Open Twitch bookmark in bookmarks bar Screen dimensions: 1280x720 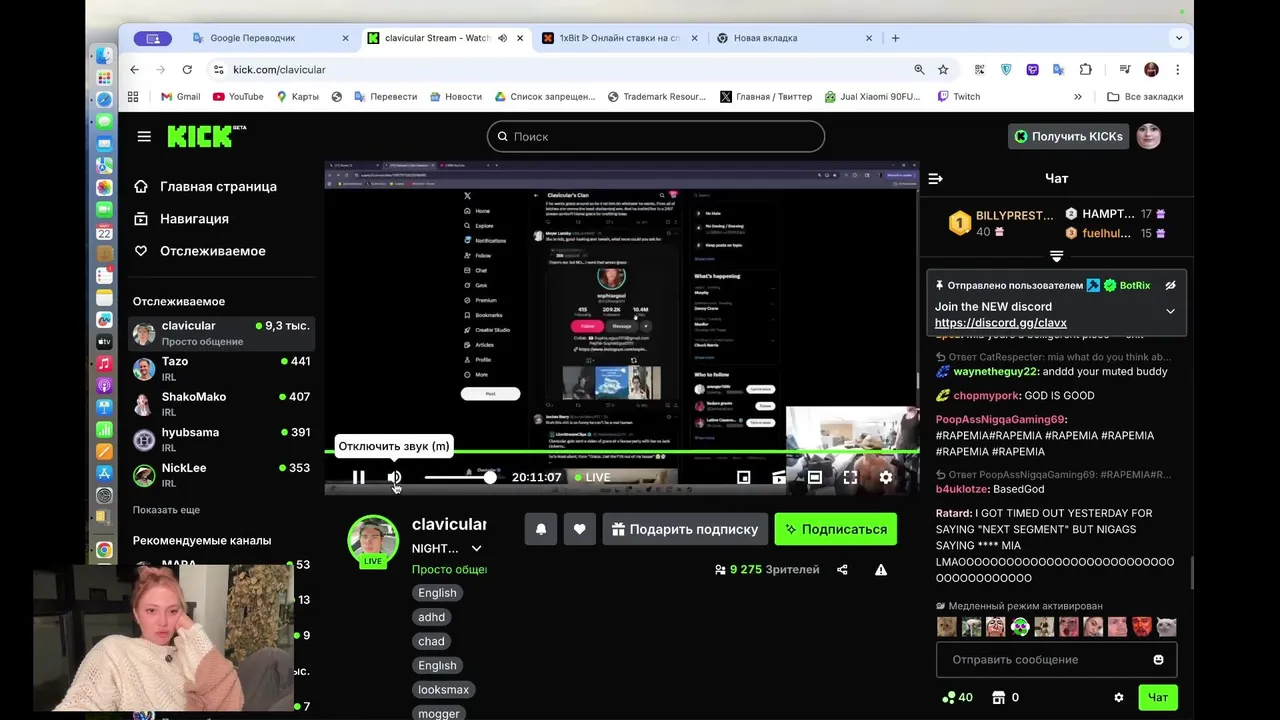click(958, 97)
